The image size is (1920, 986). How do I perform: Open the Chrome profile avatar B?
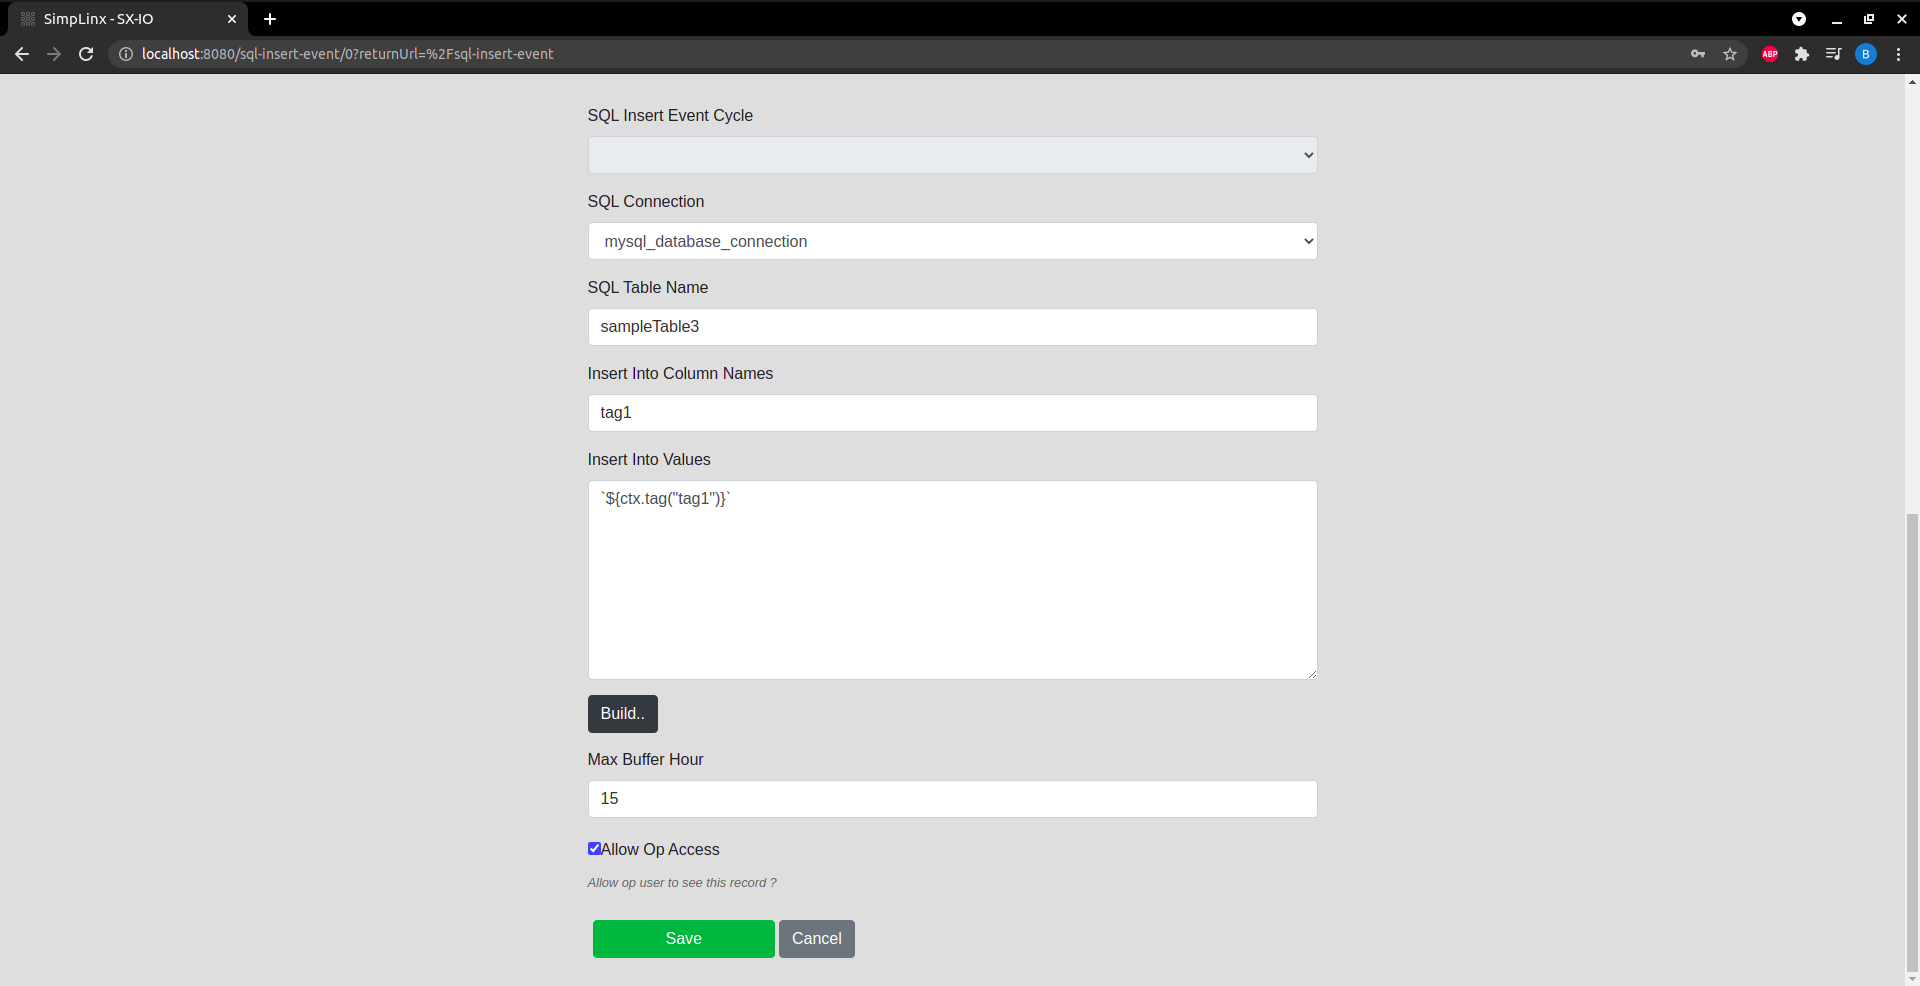(1866, 54)
